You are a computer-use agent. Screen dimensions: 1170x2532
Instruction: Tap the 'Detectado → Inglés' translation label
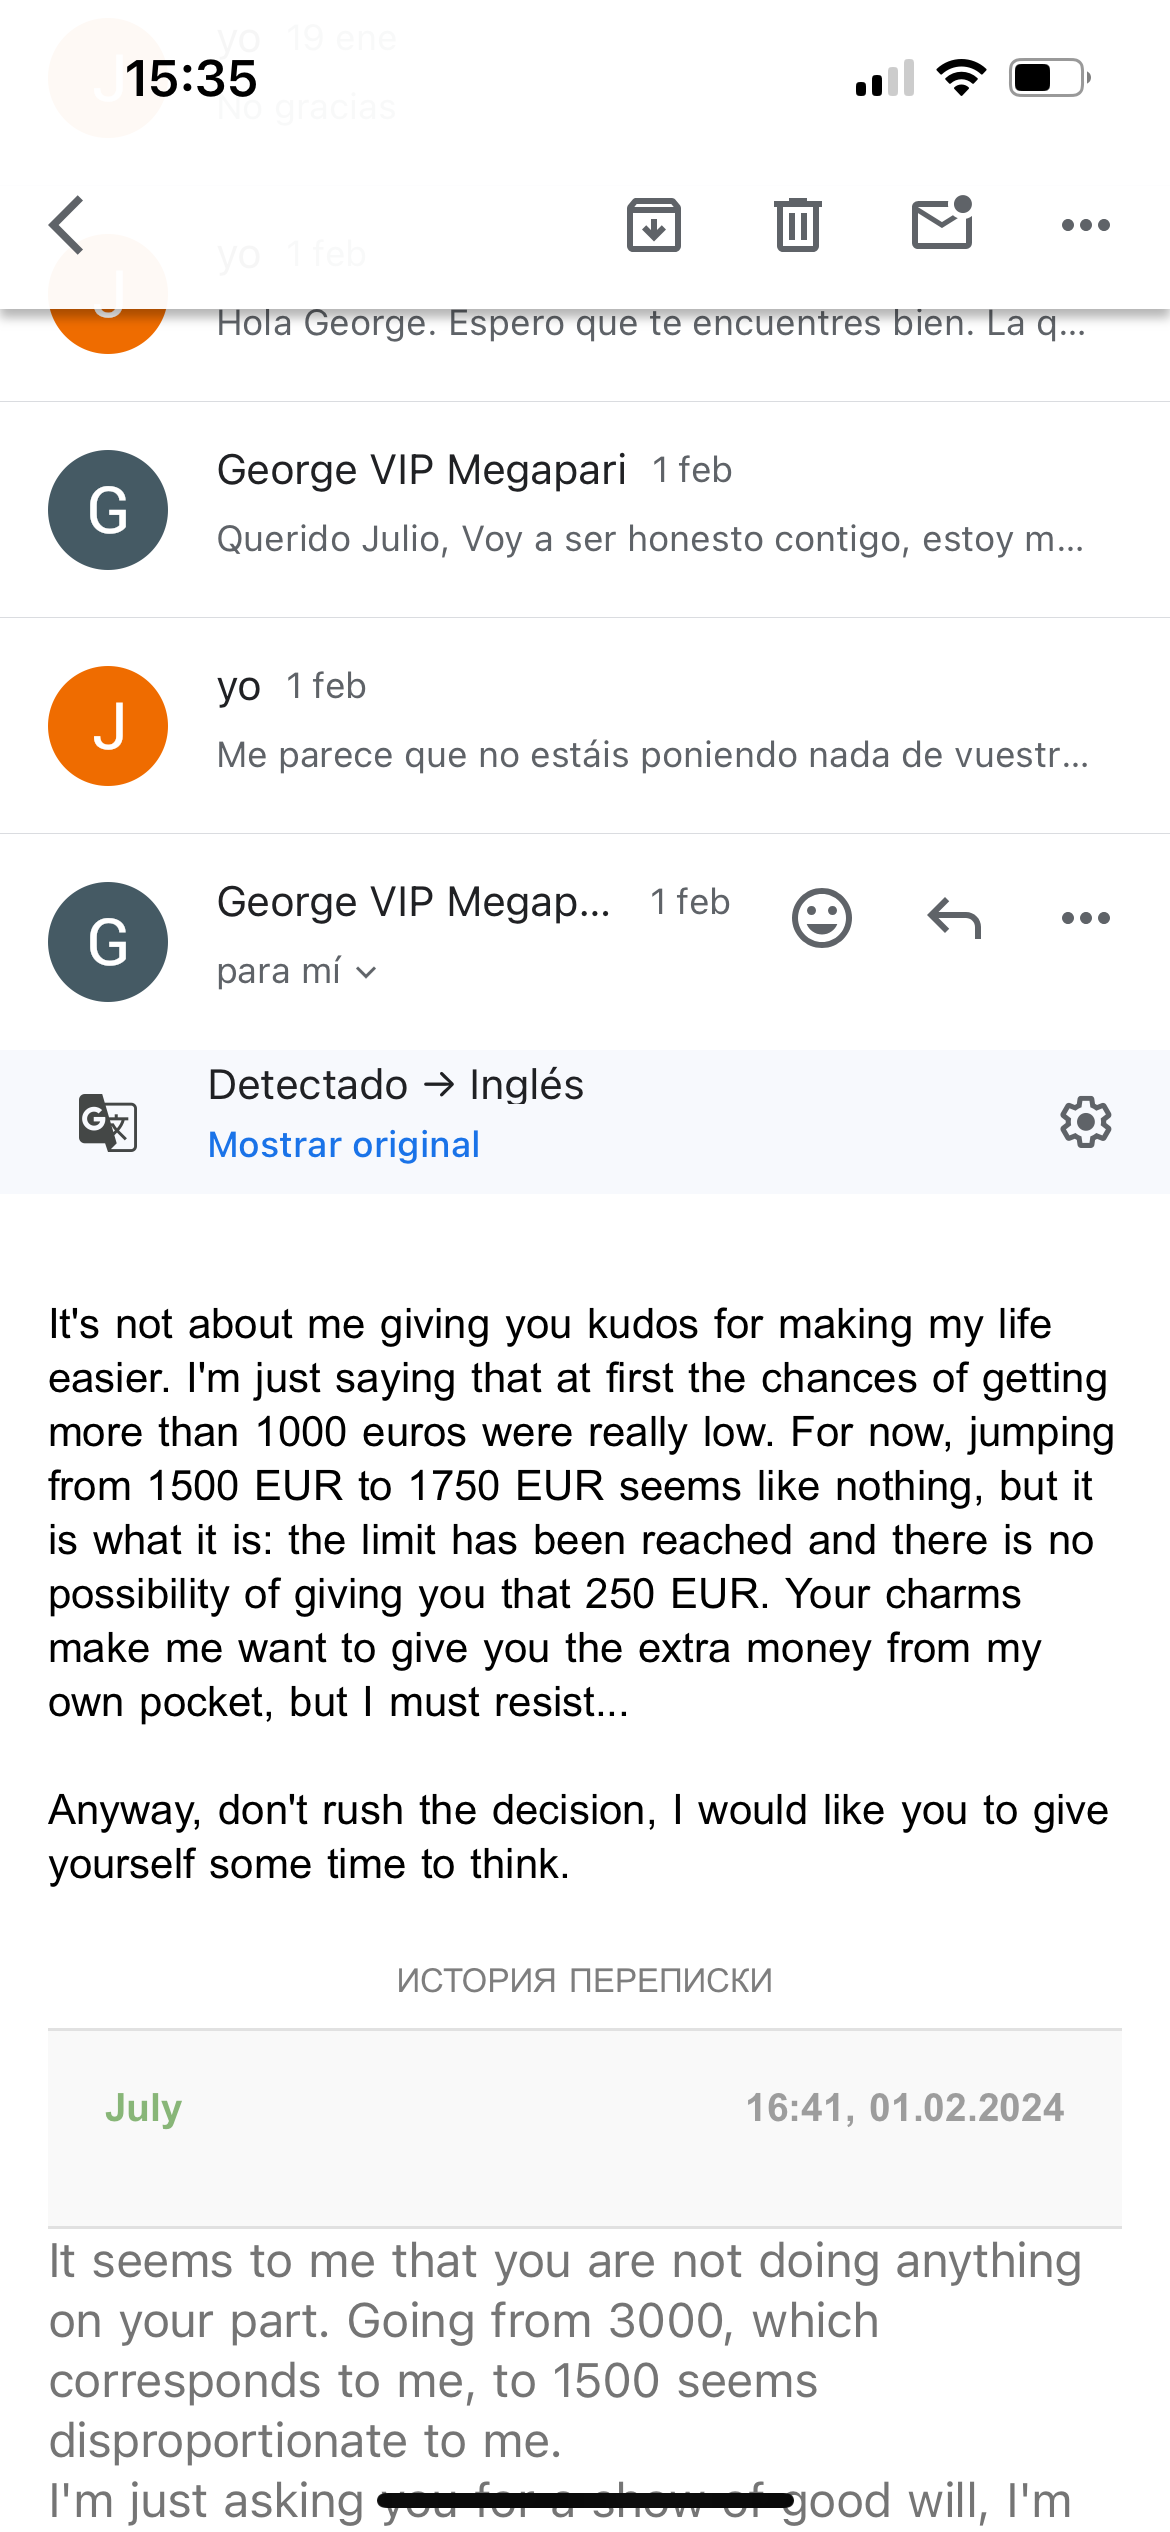click(395, 1085)
